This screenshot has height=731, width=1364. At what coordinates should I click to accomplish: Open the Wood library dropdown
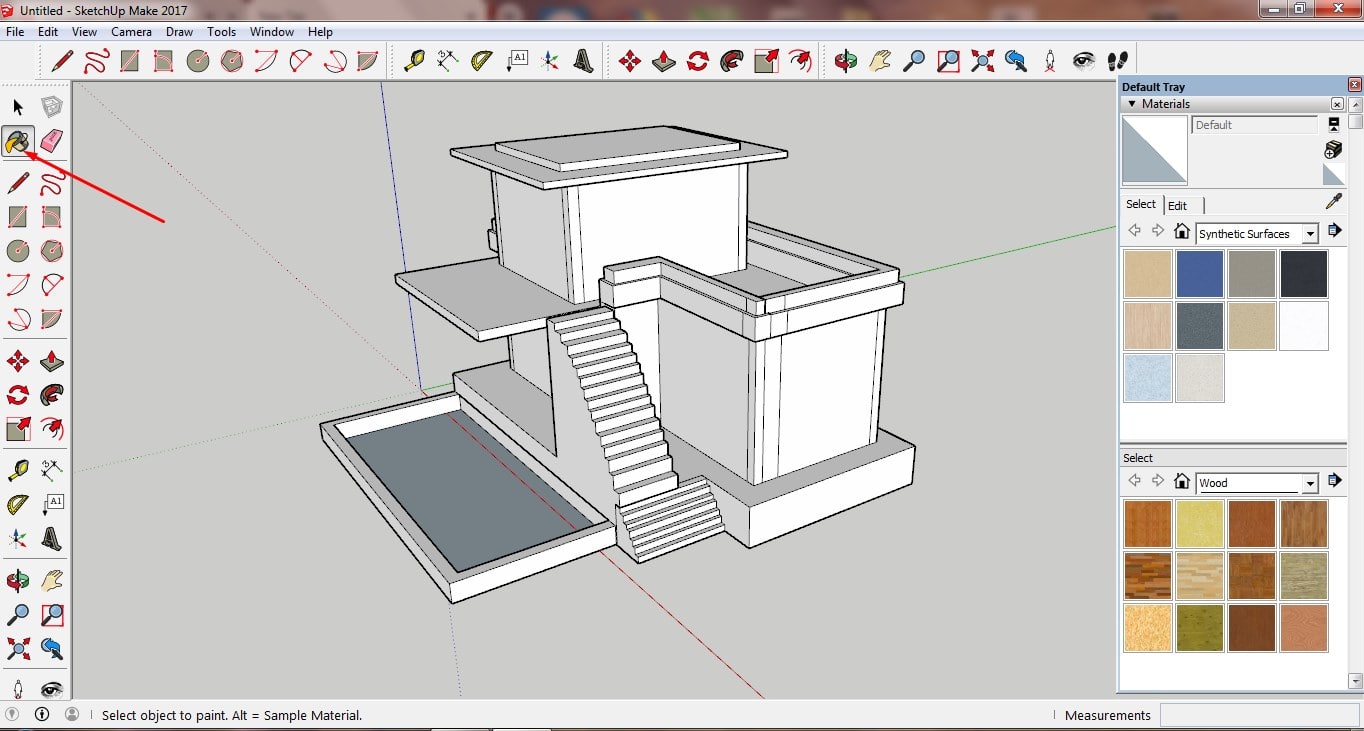point(1310,483)
